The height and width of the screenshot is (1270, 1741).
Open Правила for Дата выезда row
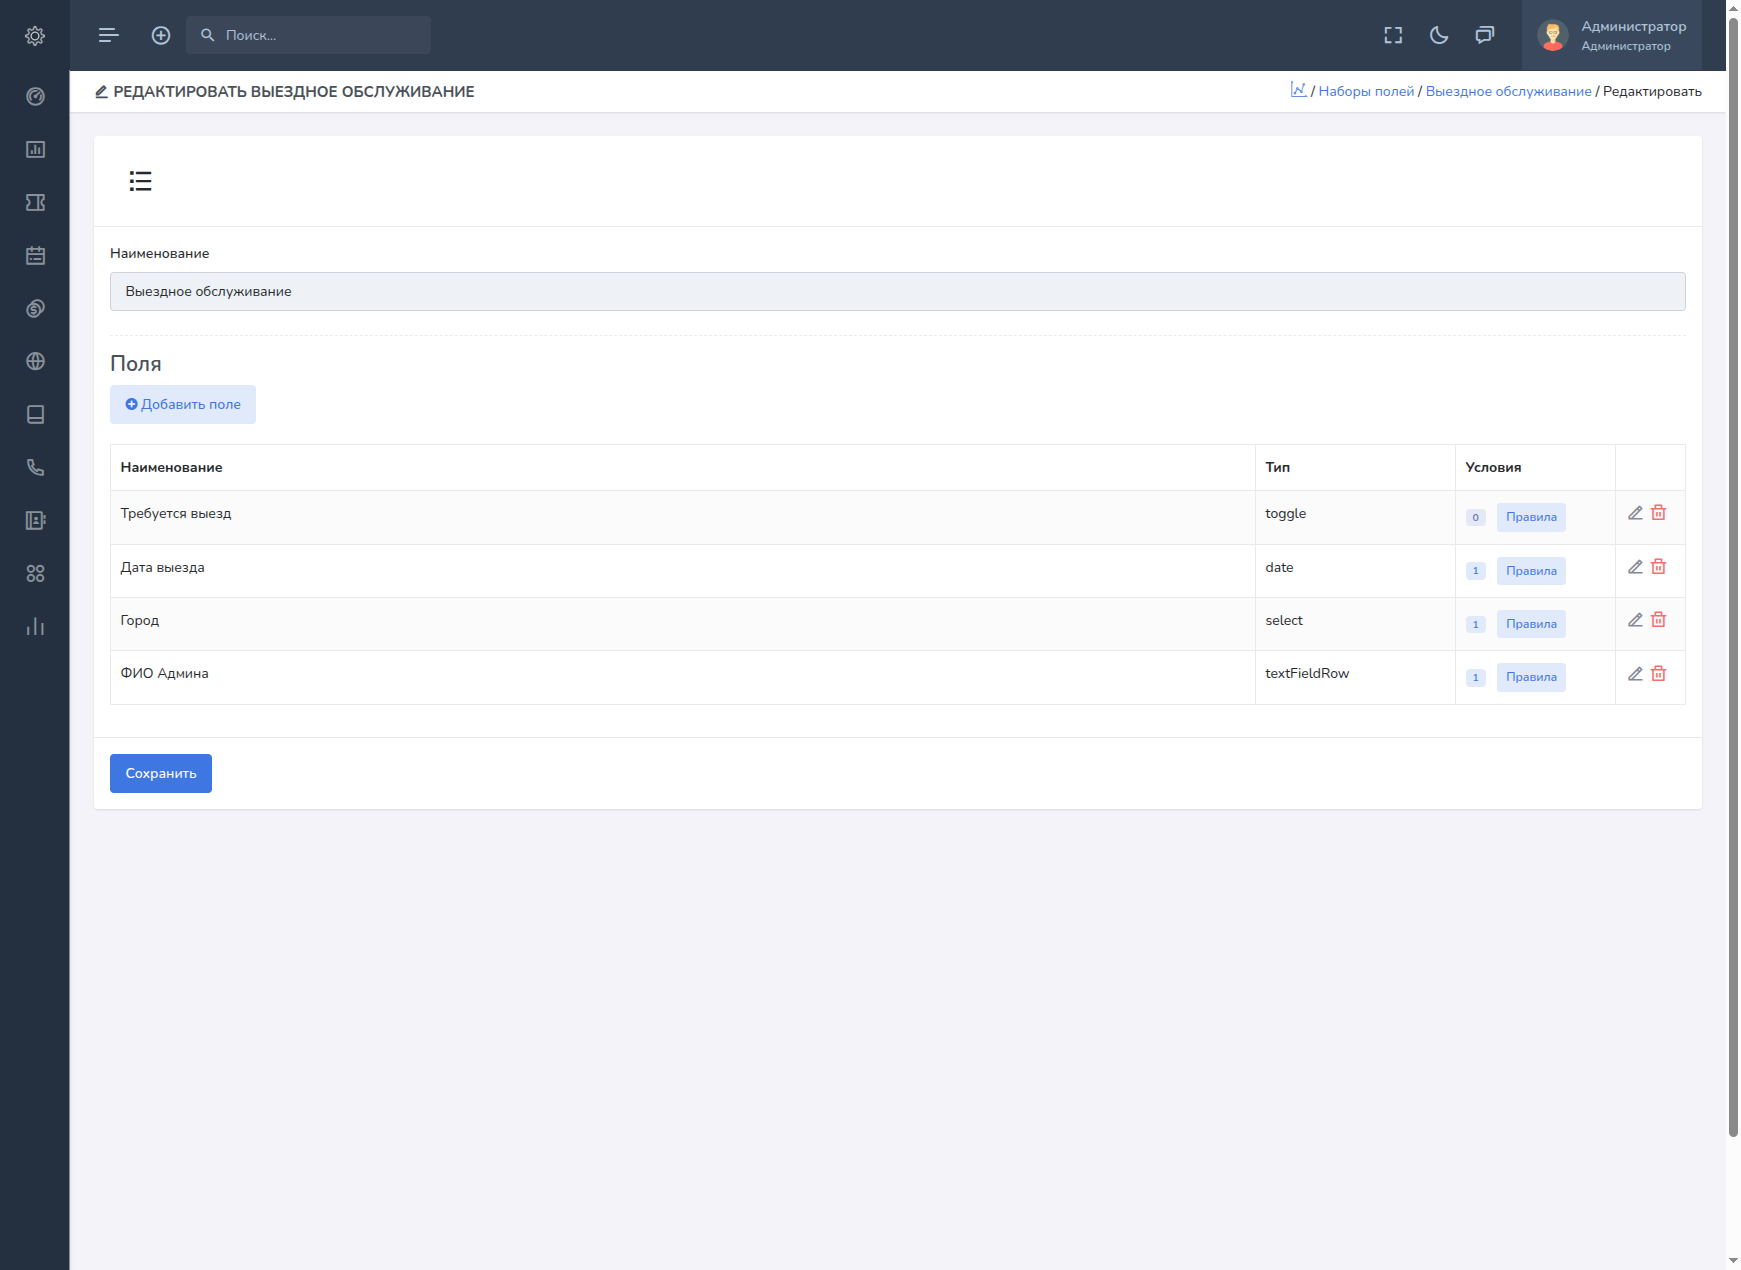[1531, 571]
